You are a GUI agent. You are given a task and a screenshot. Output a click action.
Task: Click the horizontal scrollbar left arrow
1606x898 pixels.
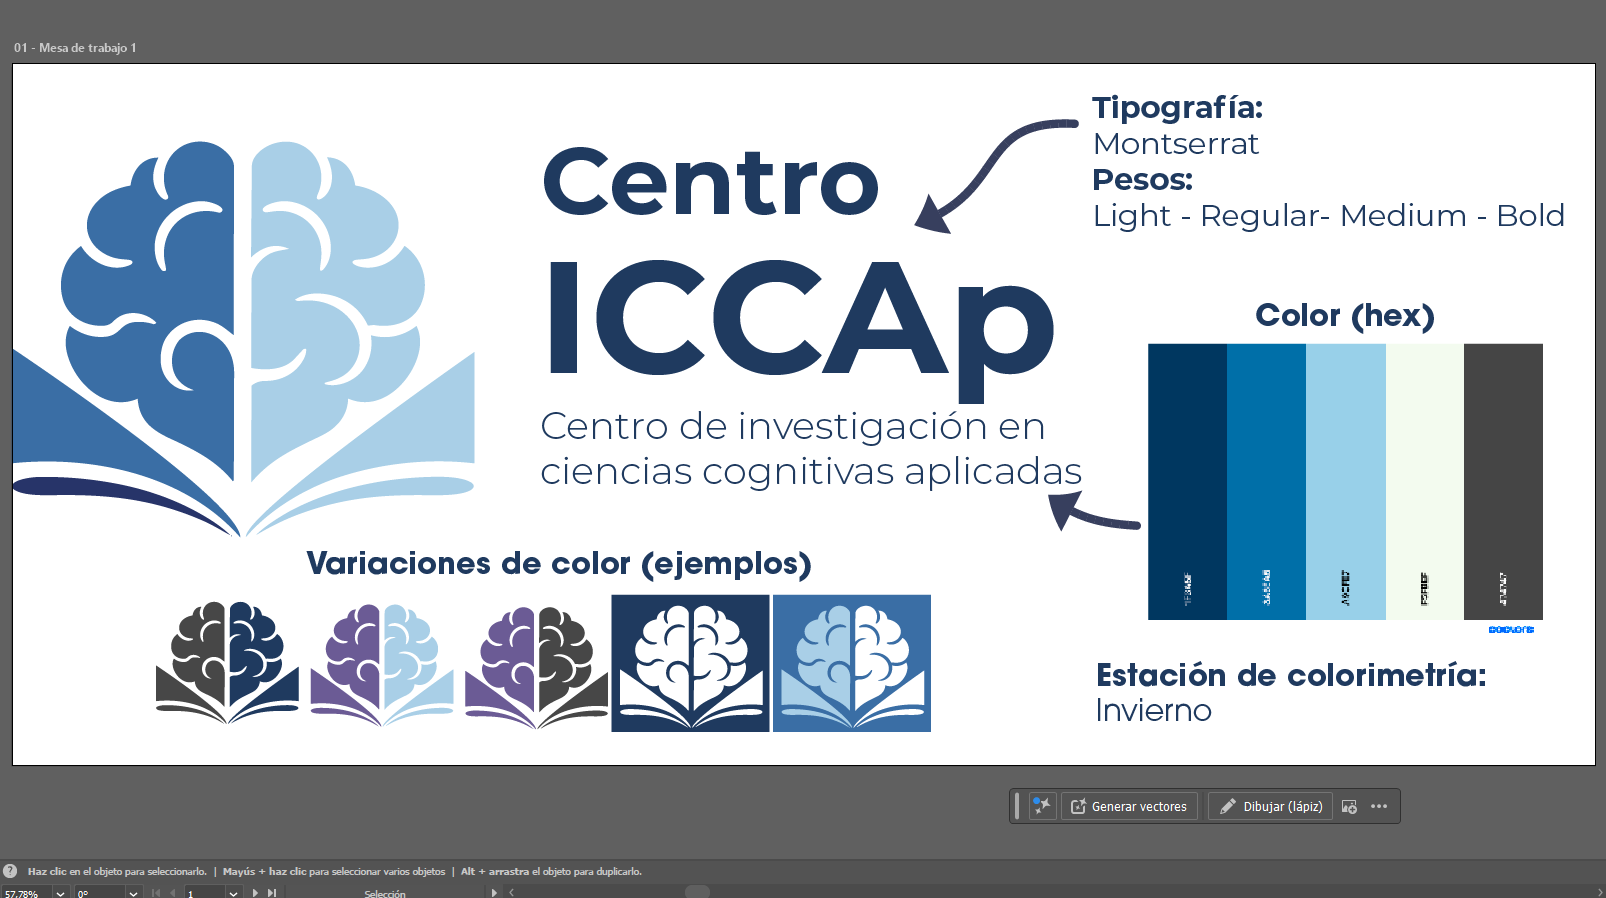coord(511,893)
